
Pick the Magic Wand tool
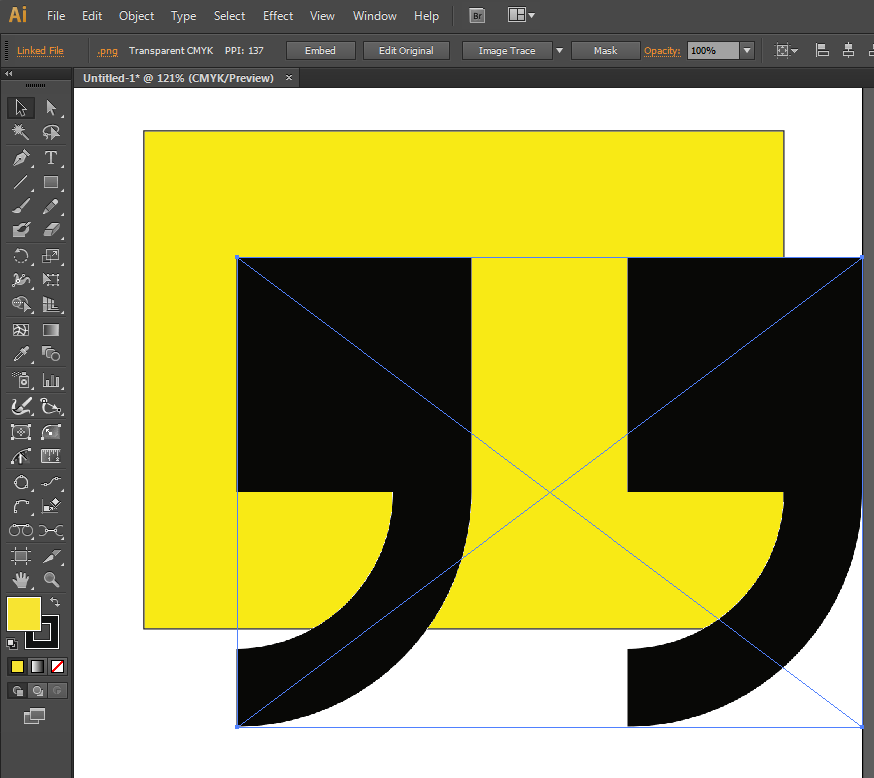point(21,132)
